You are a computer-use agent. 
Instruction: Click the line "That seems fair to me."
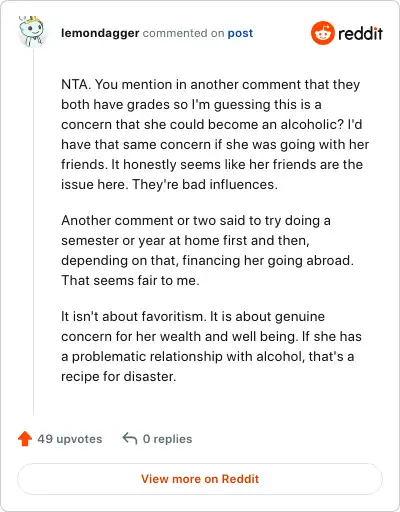click(x=130, y=280)
